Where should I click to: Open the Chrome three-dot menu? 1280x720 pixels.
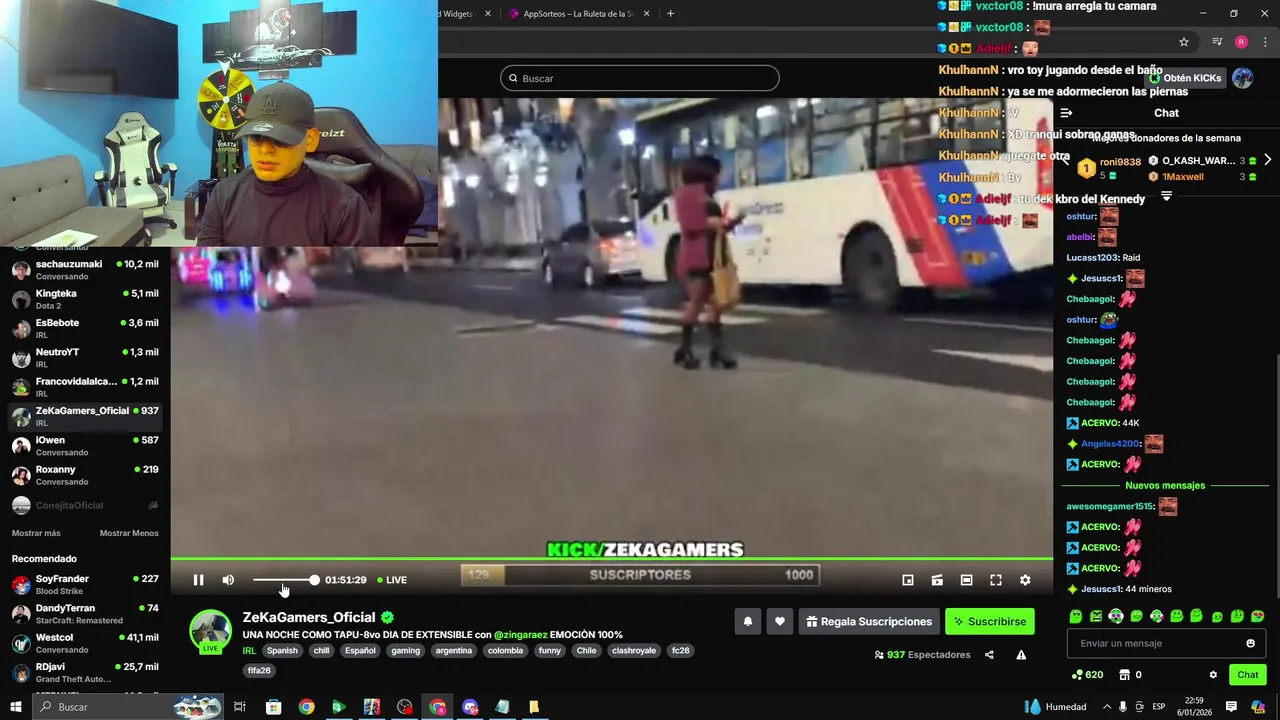pyautogui.click(x=1265, y=42)
